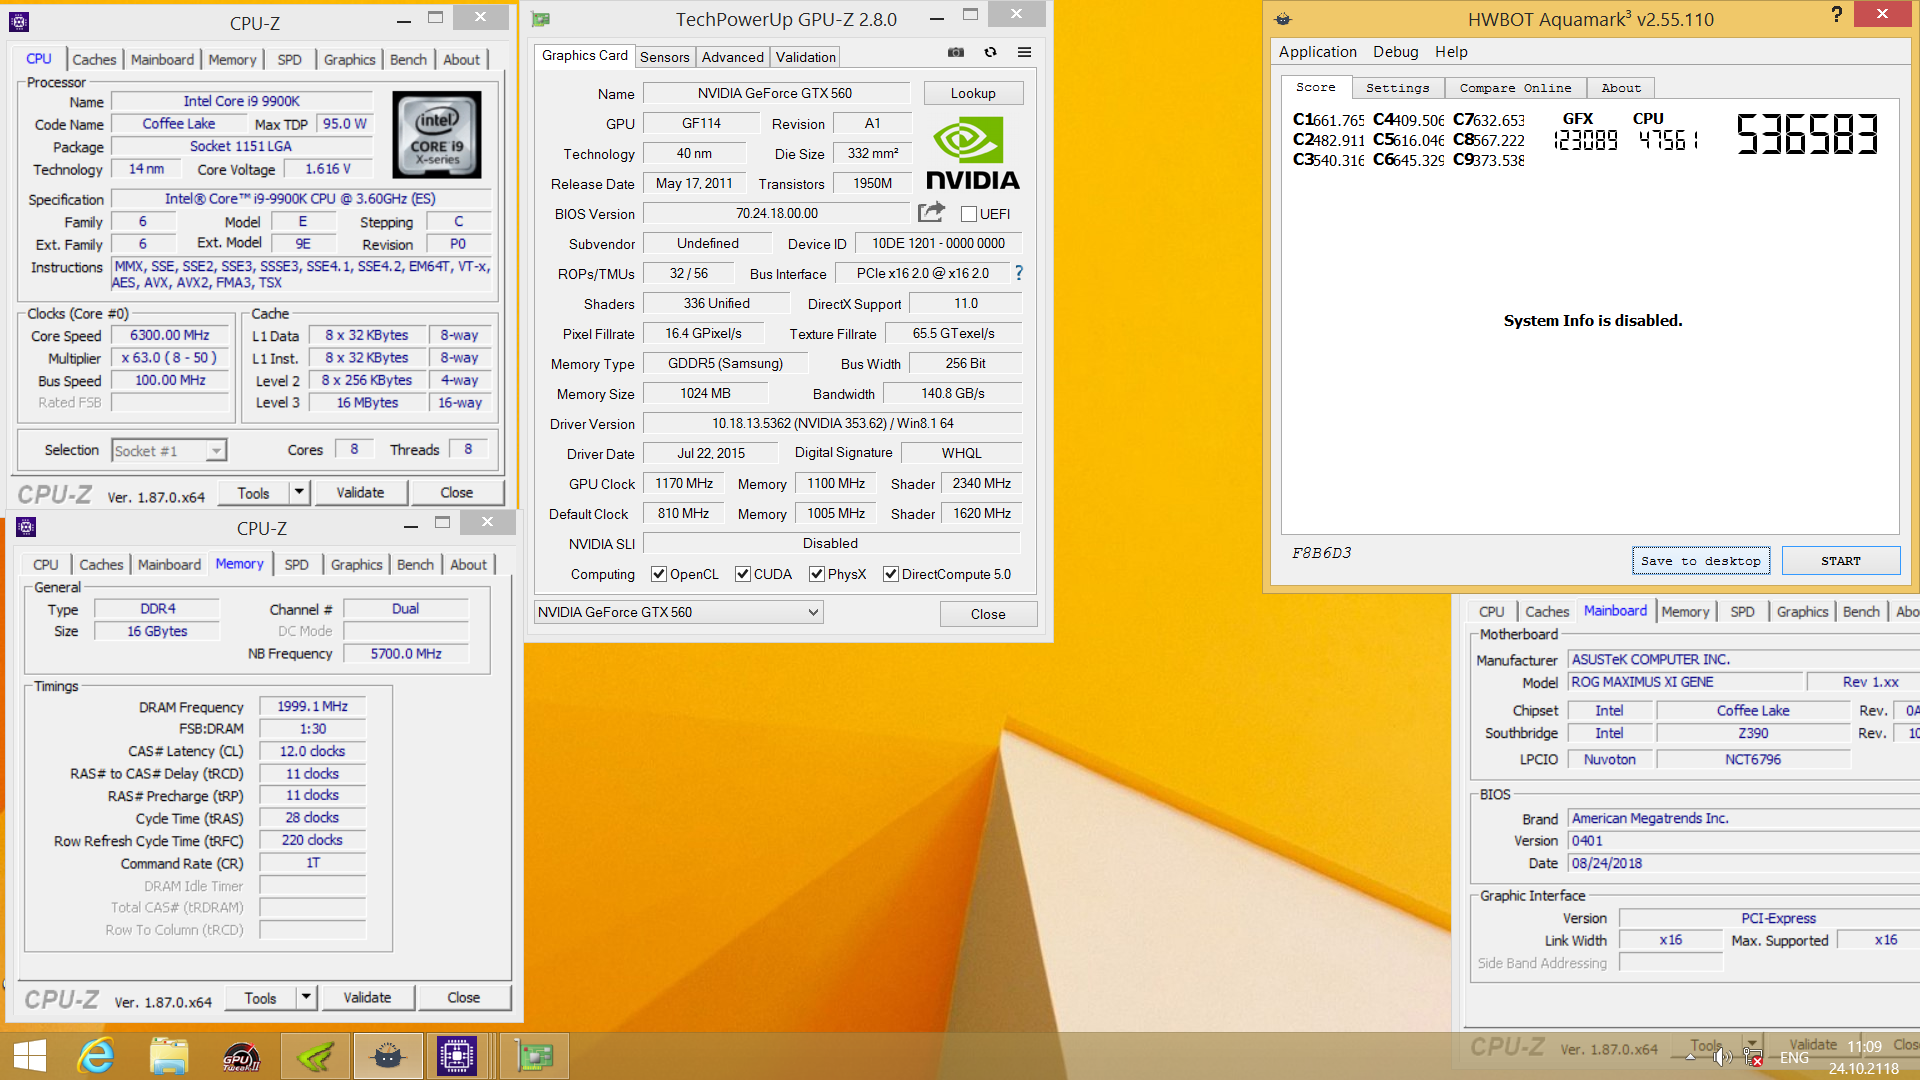This screenshot has width=1920, height=1080.
Task: Open the GPU-Z hamburger menu
Action: [1024, 52]
